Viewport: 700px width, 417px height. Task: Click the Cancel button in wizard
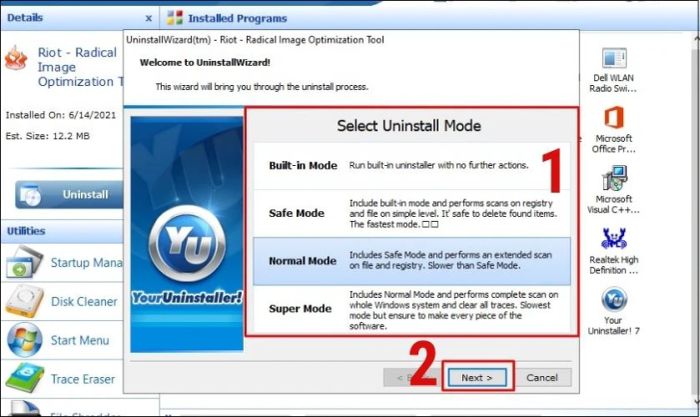tap(542, 378)
